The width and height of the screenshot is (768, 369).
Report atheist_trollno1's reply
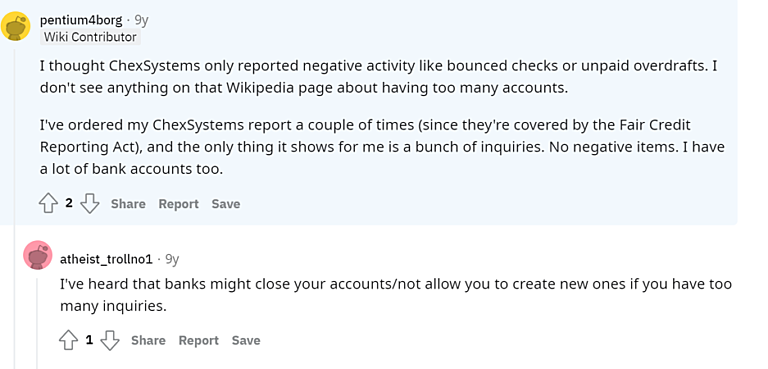[x=198, y=341]
